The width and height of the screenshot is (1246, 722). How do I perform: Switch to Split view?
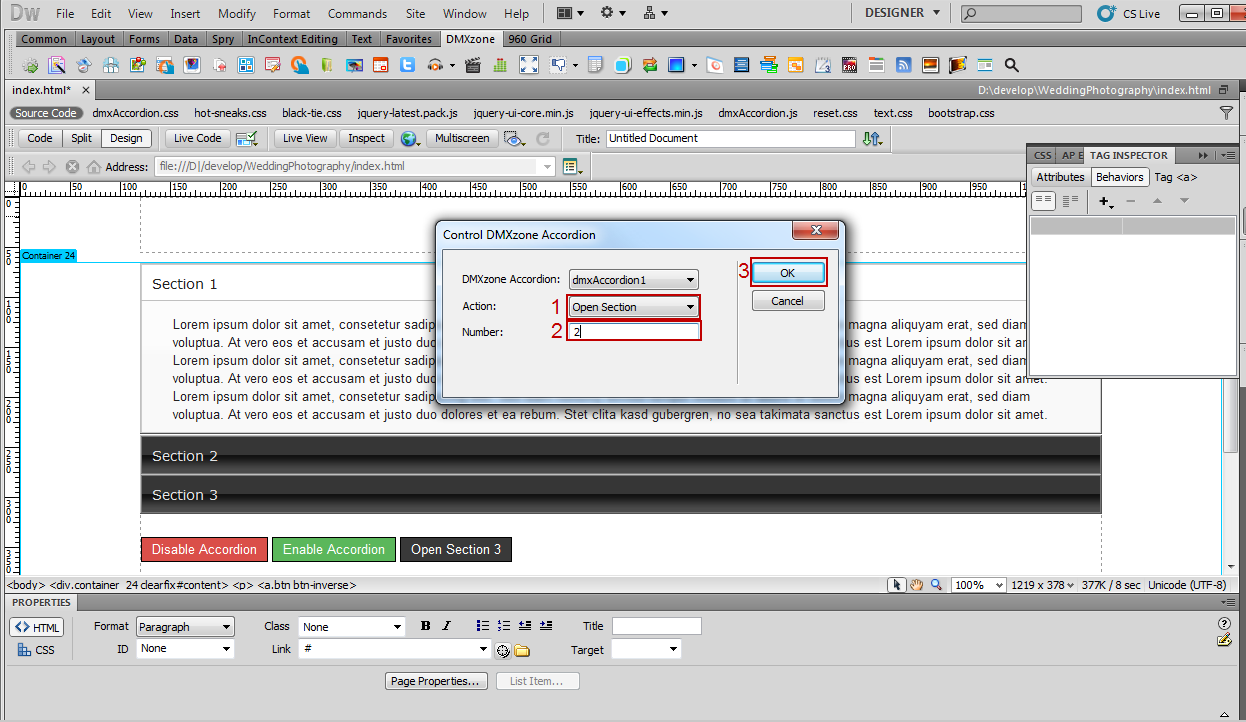[x=82, y=139]
